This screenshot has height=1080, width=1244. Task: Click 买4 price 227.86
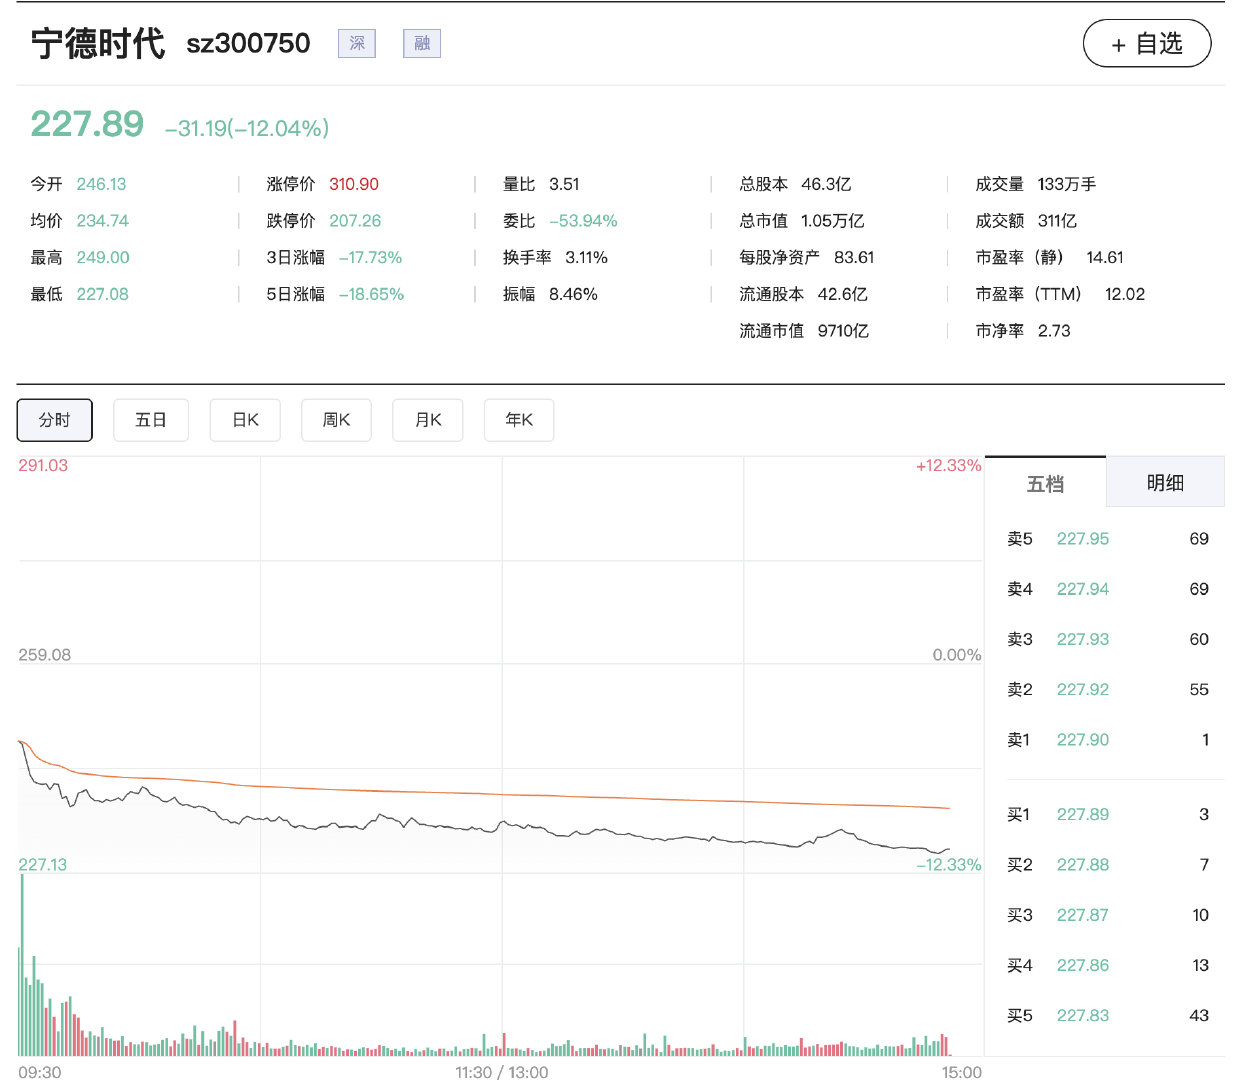[1083, 965]
